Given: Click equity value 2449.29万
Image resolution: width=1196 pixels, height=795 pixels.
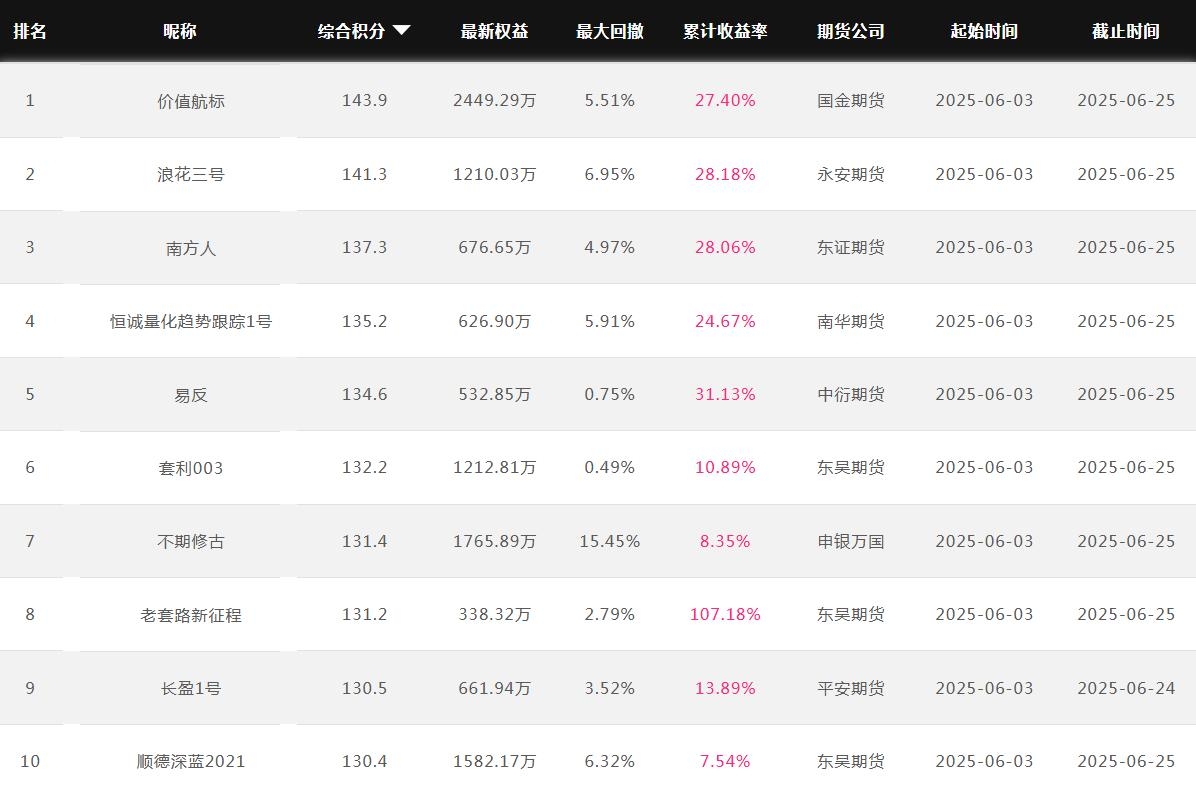Looking at the screenshot, I should 494,101.
